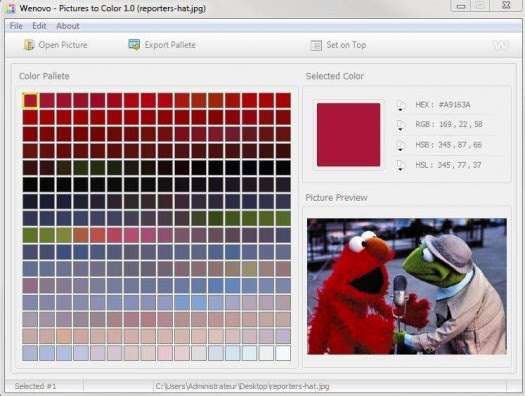Copy the HSL value using its icon
Viewport: 525px width, 396px height.
click(x=401, y=165)
